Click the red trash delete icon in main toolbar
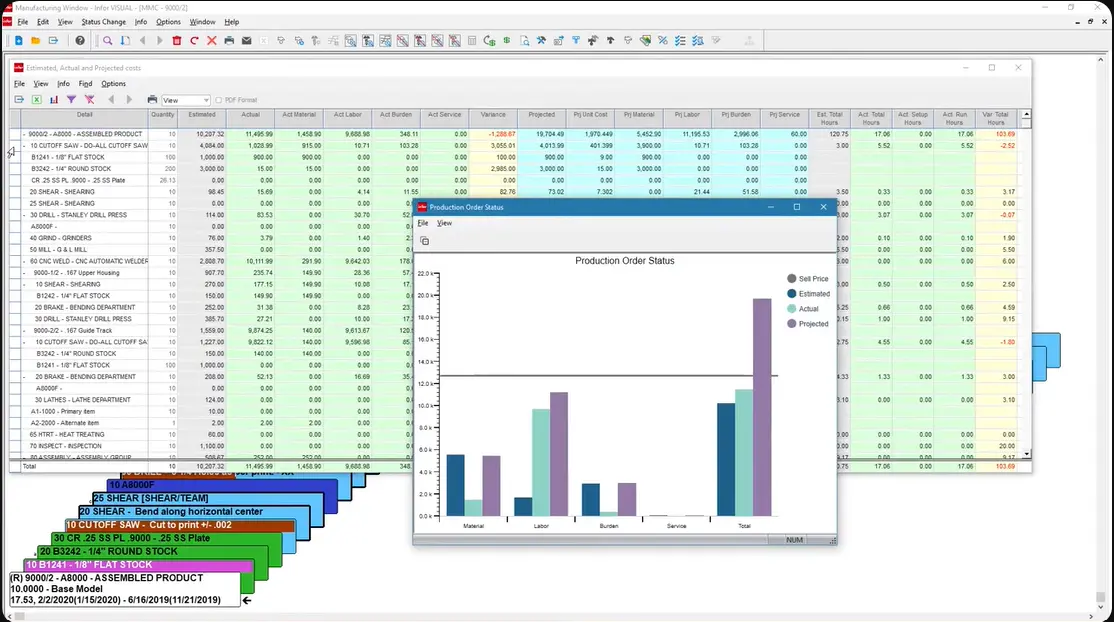 coord(177,41)
